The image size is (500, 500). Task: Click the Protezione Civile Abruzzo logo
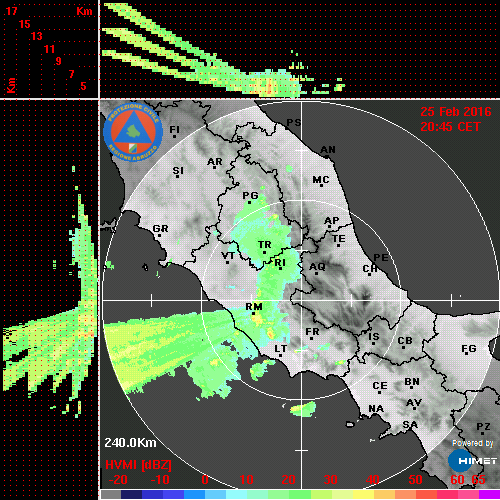(x=133, y=132)
